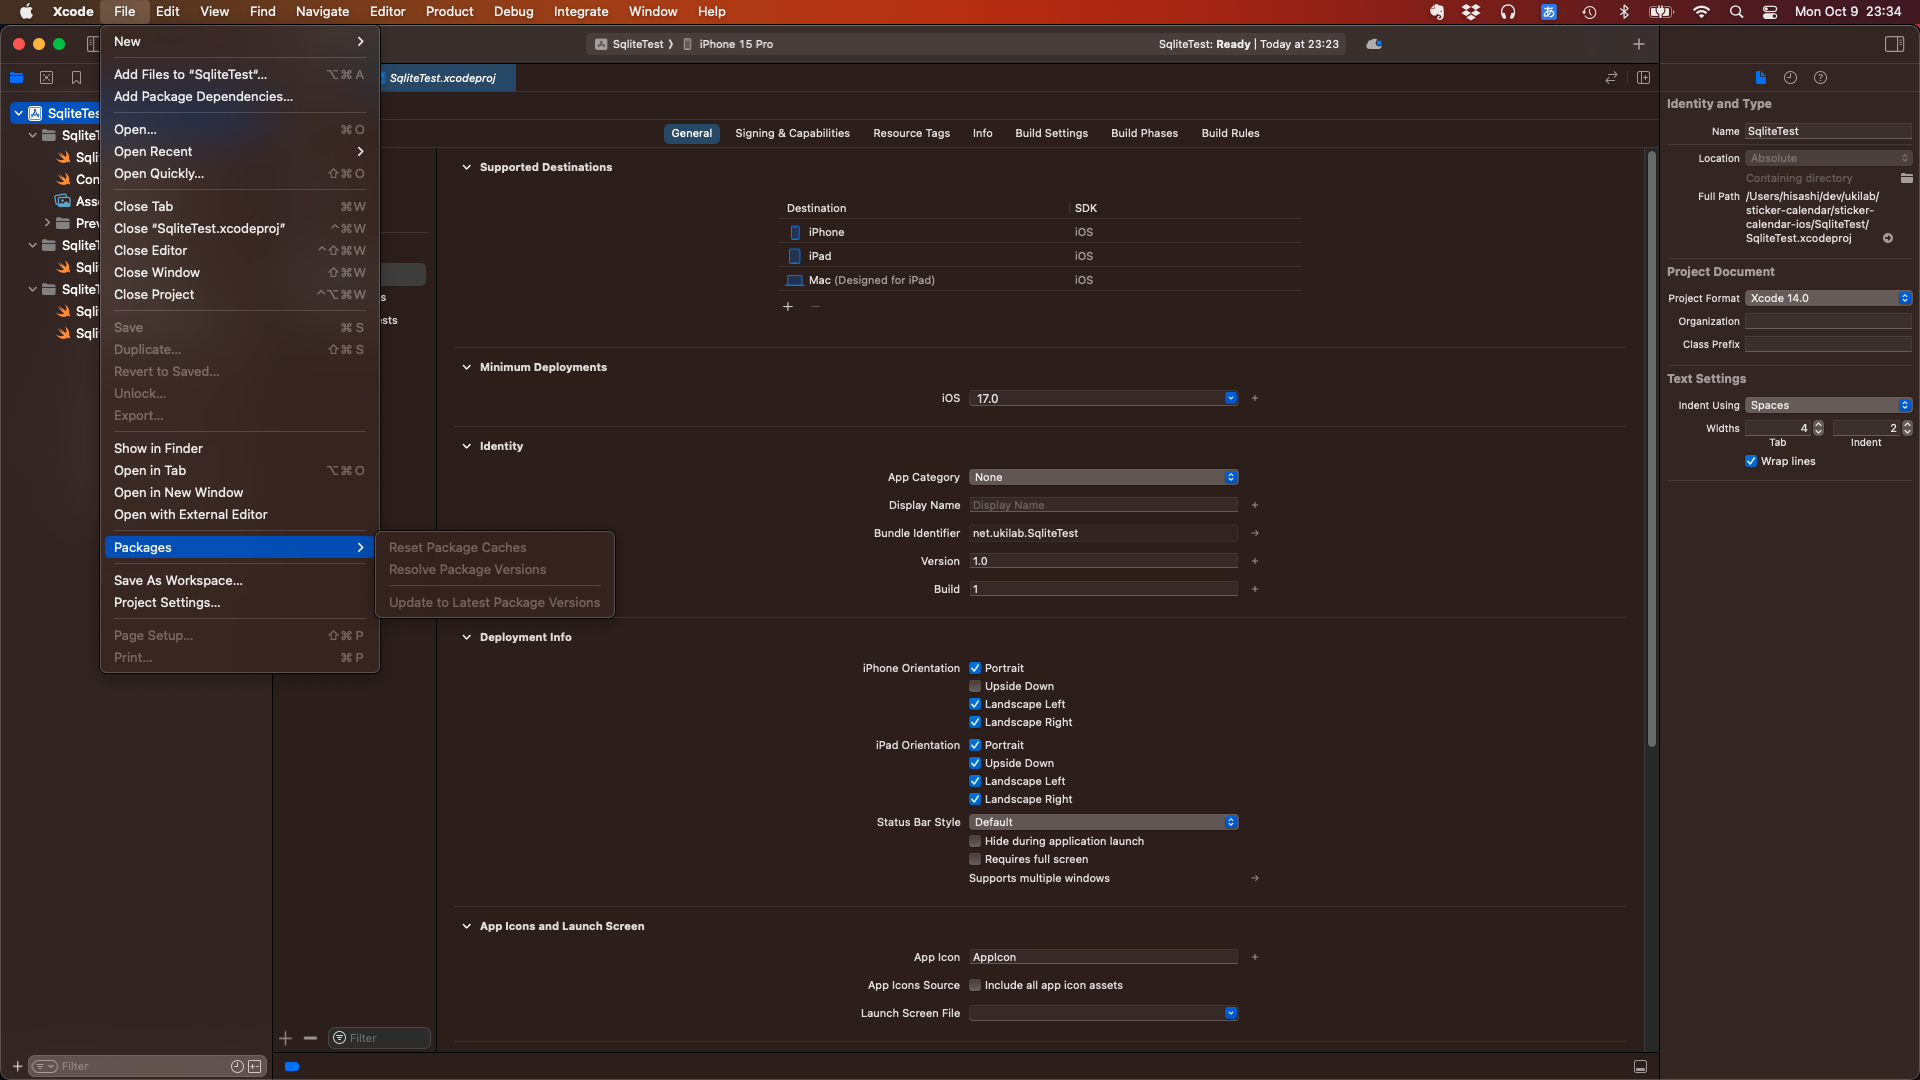Click the Display Name input field

point(1104,505)
